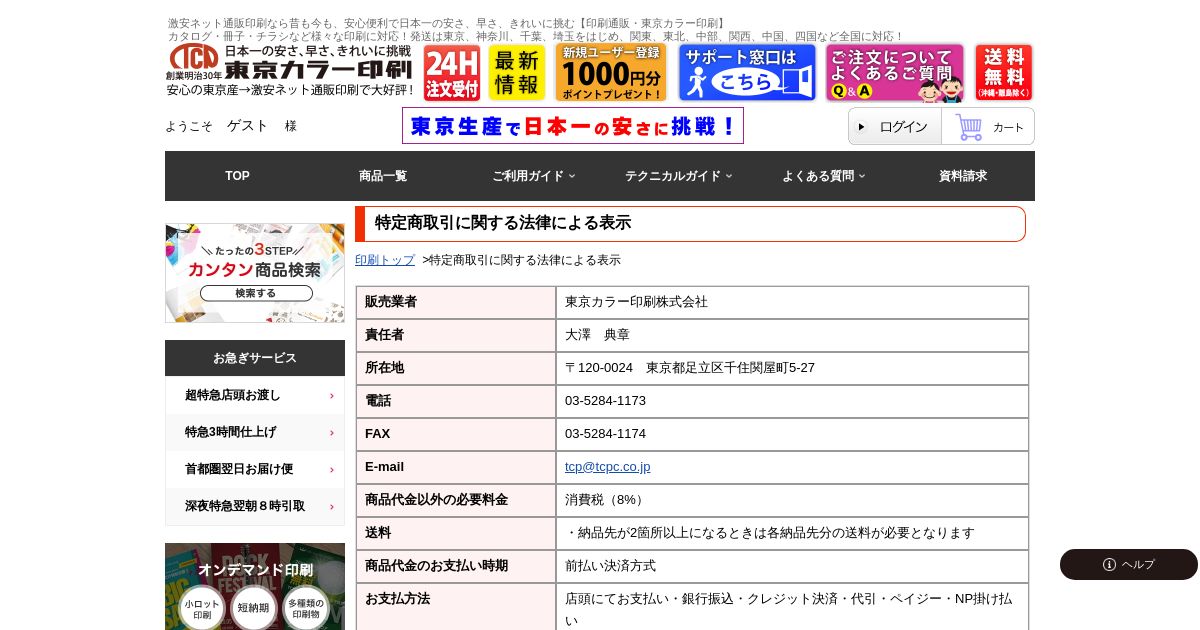Open 資料請求 menu item

pos(963,176)
